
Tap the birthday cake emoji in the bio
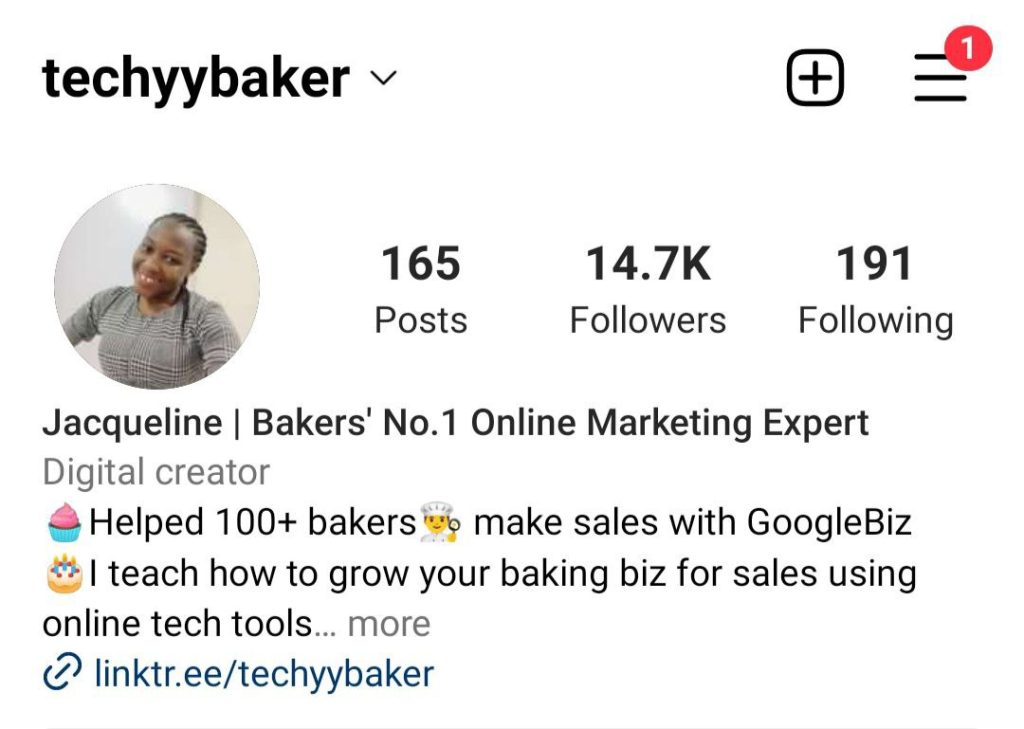(65, 574)
